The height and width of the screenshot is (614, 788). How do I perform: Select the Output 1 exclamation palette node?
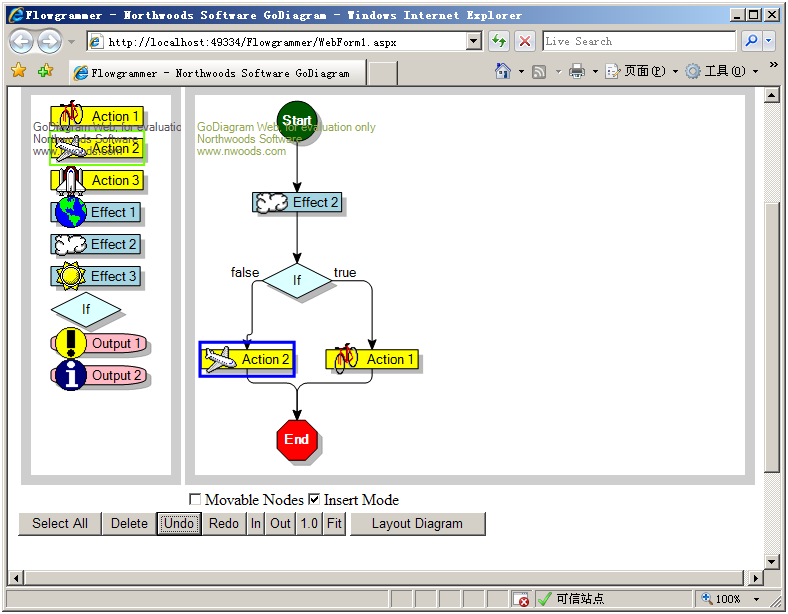(99, 343)
